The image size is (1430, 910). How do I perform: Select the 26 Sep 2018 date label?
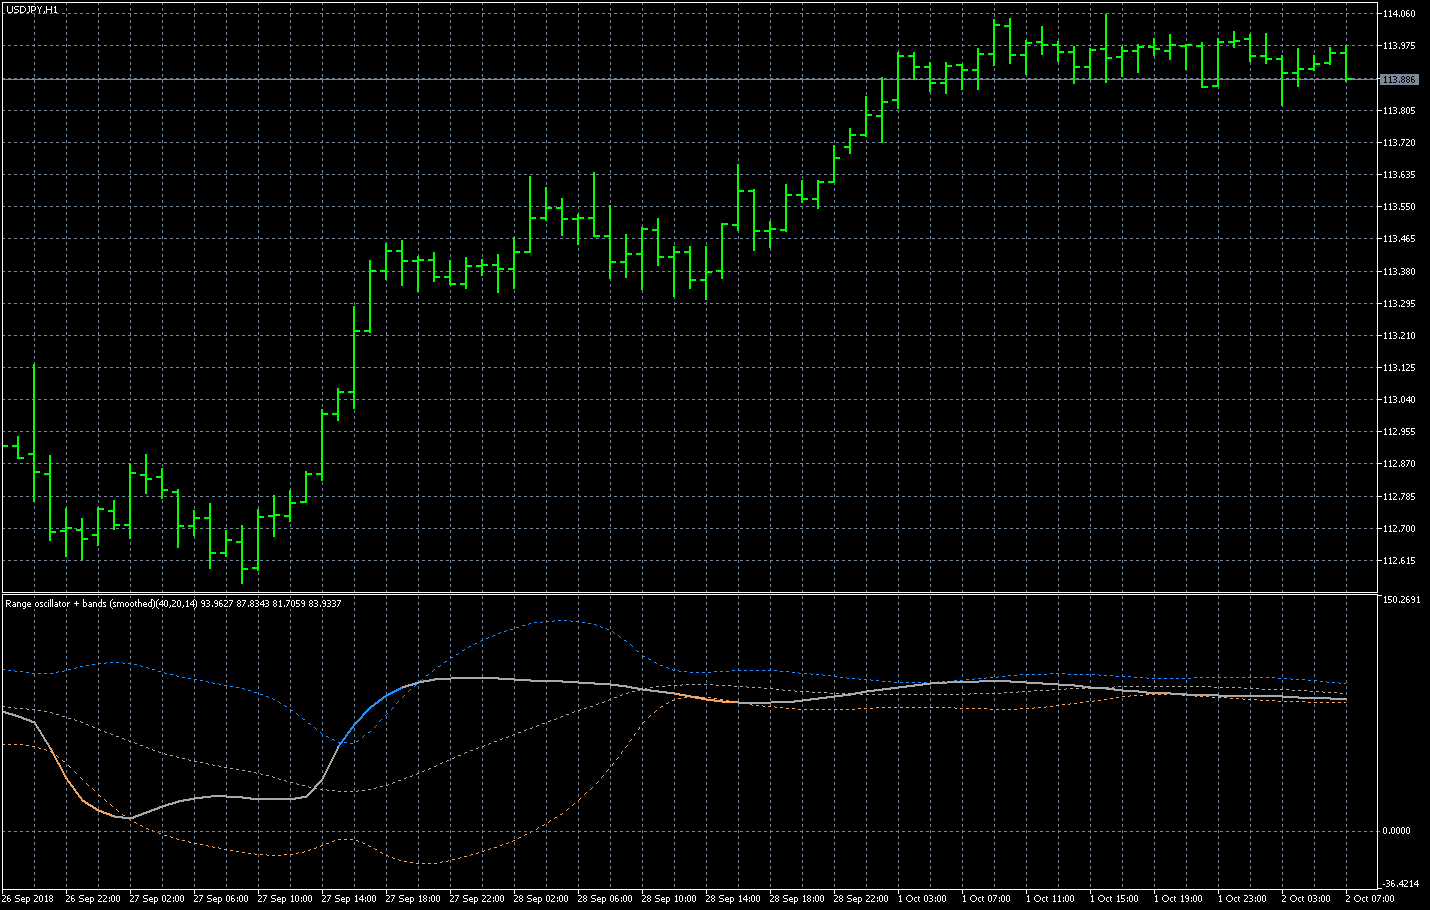pos(29,898)
